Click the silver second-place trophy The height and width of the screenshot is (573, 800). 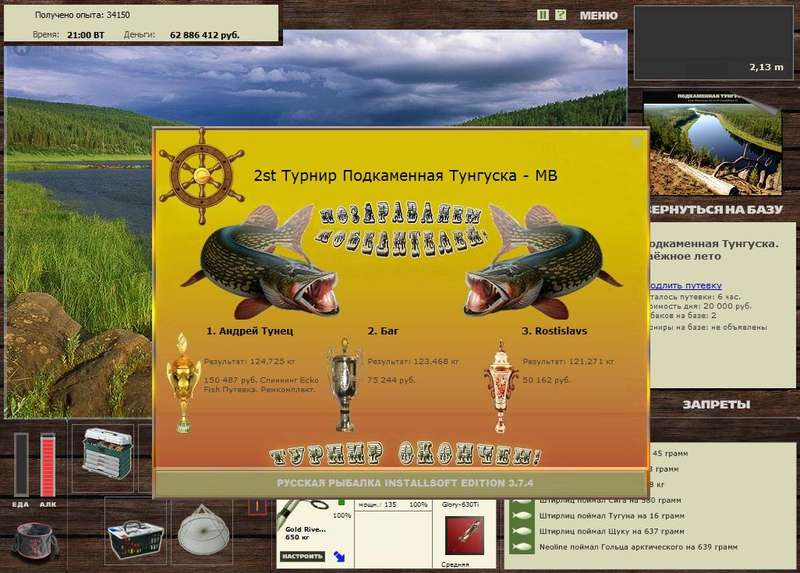click(344, 384)
